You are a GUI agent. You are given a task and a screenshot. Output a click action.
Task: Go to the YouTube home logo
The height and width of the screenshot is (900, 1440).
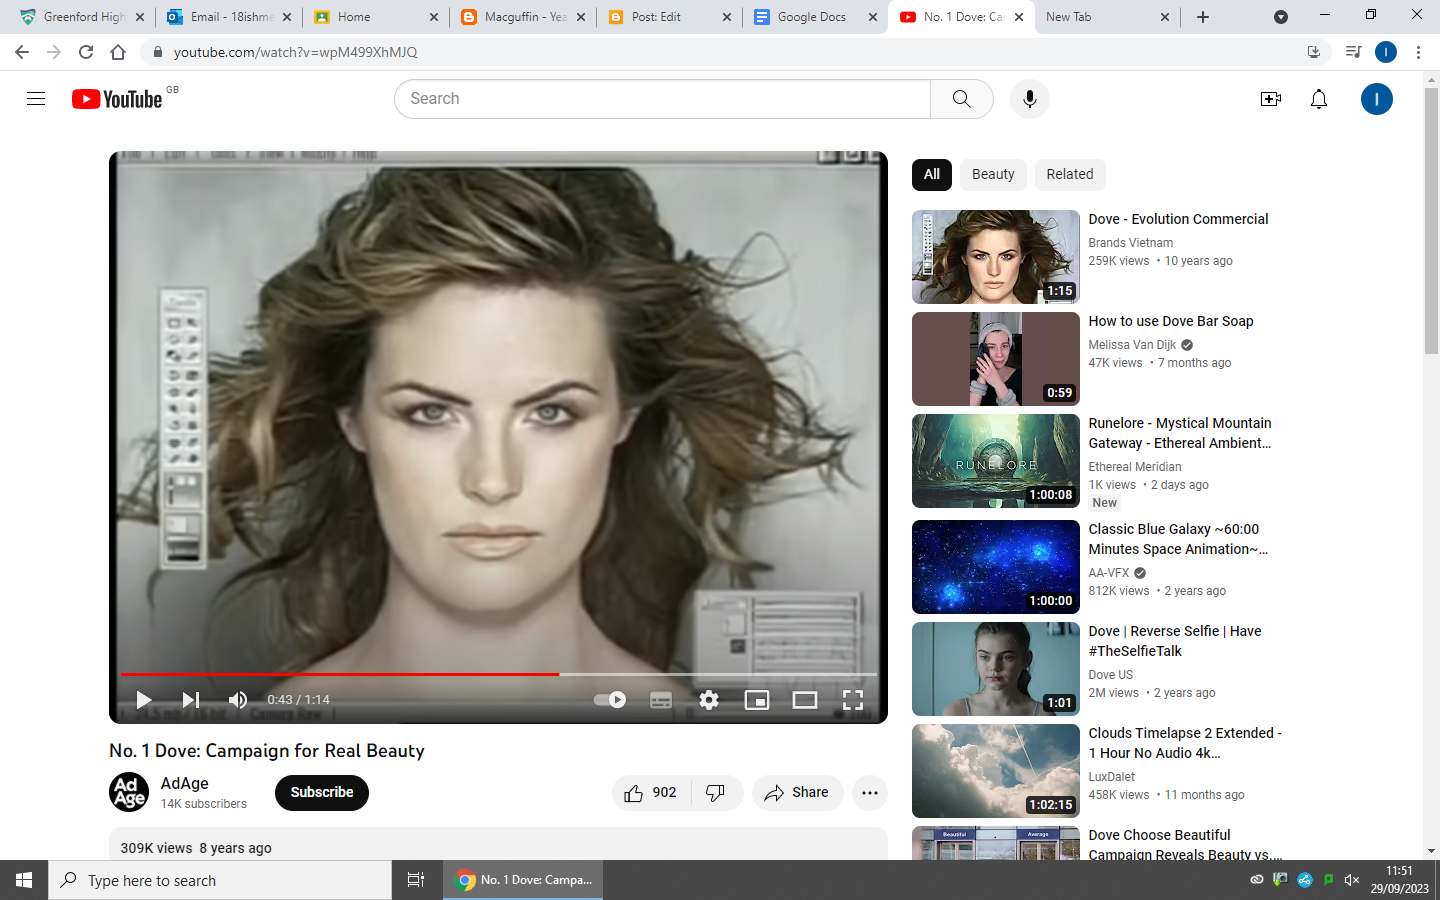coord(117,99)
